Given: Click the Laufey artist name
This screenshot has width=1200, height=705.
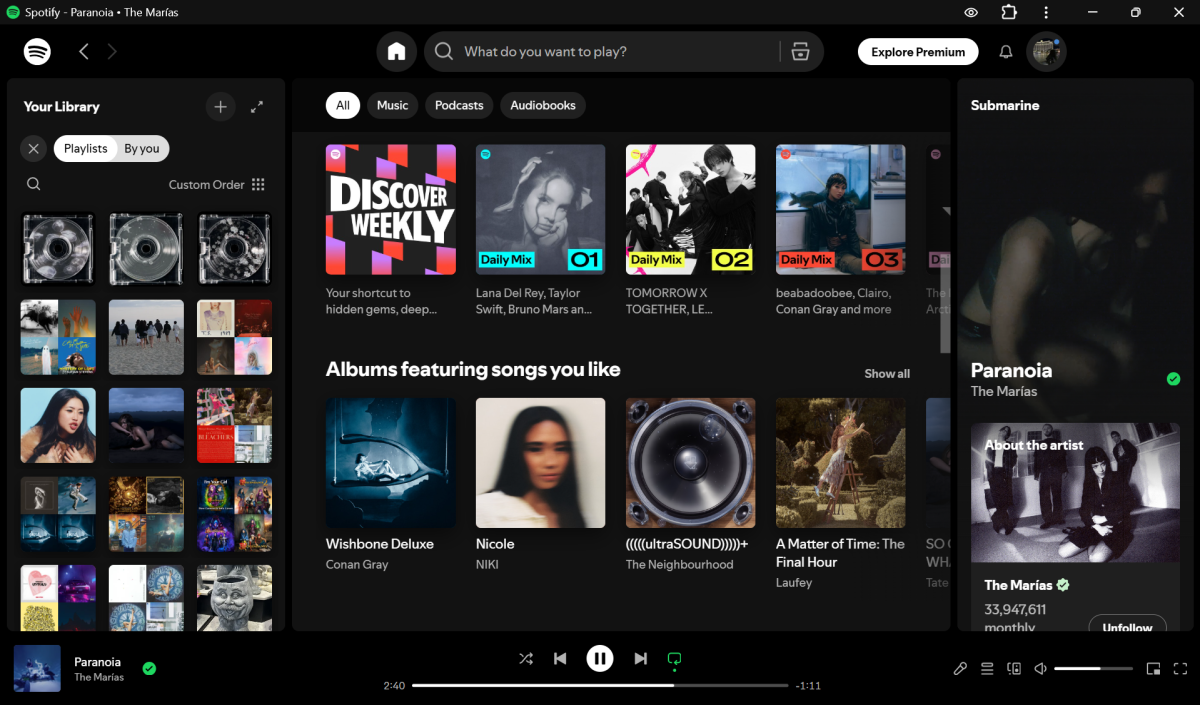Looking at the screenshot, I should click(794, 583).
